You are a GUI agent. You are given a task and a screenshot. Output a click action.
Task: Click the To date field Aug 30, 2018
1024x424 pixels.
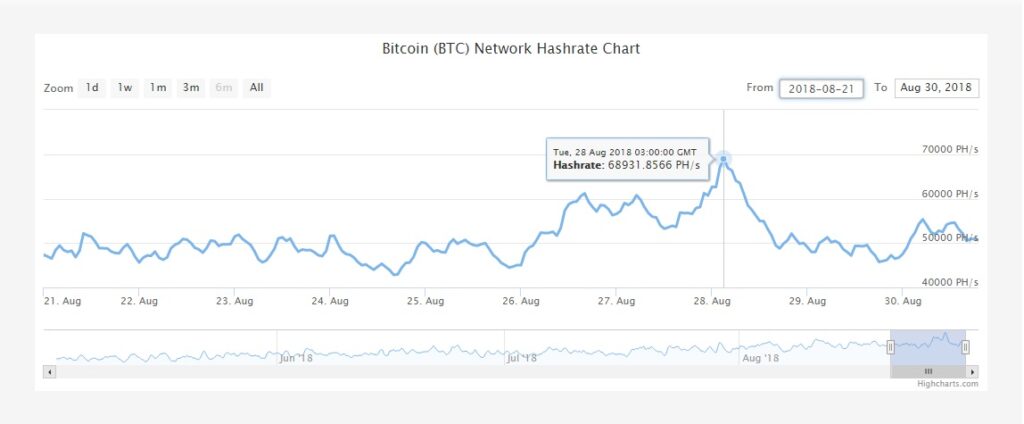[936, 88]
